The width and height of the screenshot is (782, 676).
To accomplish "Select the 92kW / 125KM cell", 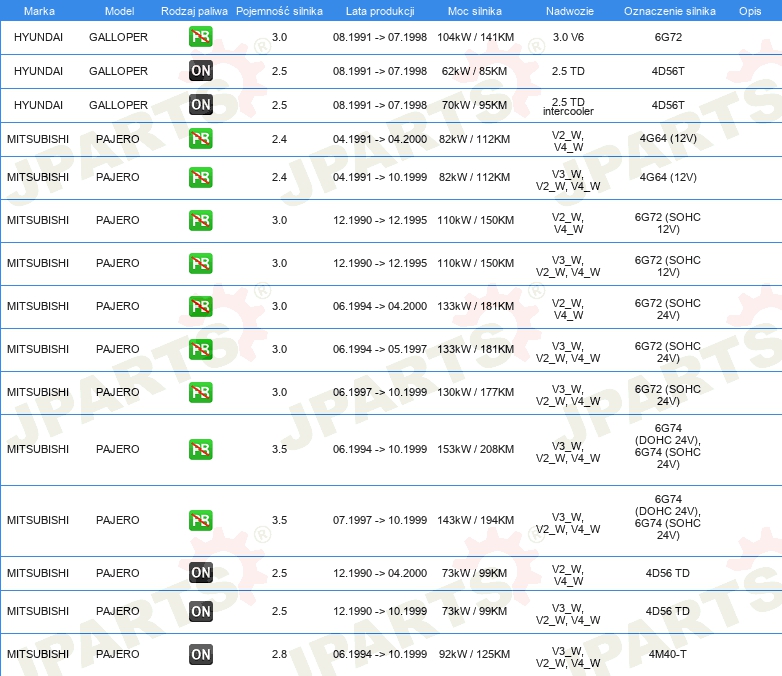I will [x=474, y=654].
